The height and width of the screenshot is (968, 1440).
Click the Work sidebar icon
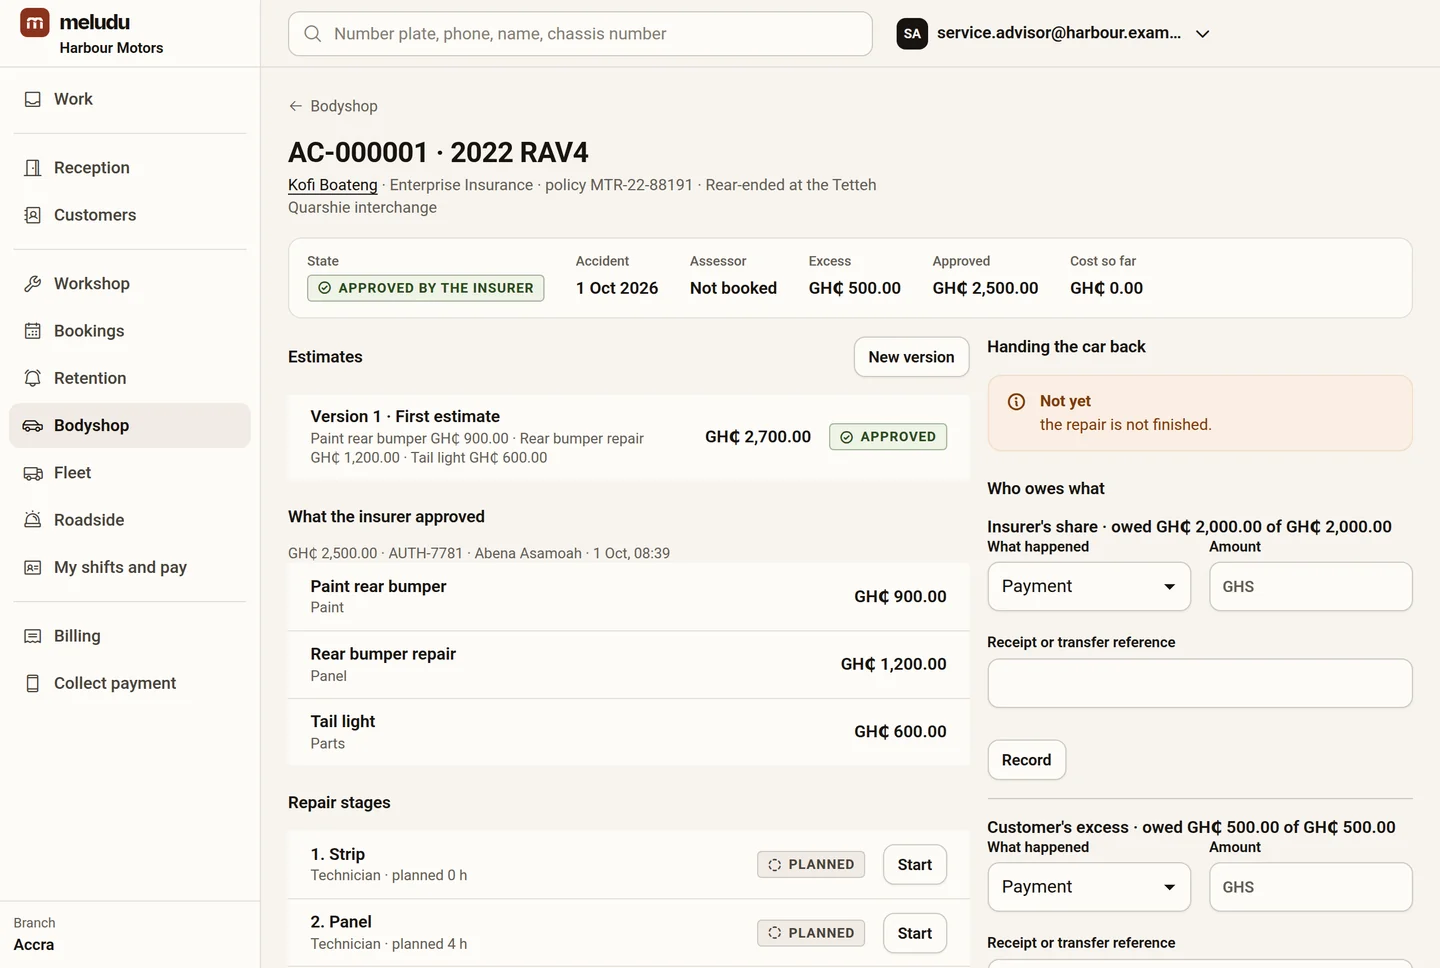(33, 99)
